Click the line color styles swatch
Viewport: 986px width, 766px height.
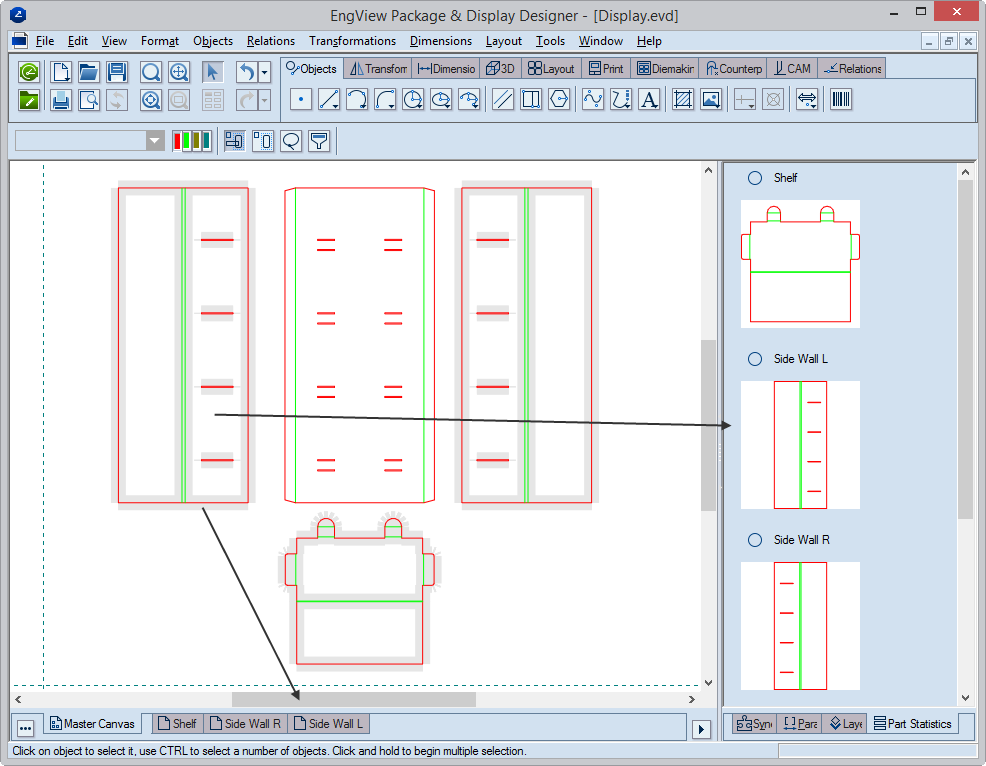coord(191,141)
